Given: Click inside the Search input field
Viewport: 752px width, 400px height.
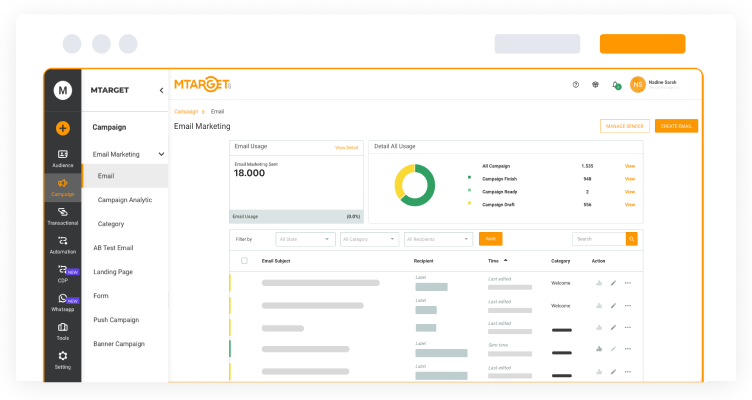Looking at the screenshot, I should tap(598, 239).
